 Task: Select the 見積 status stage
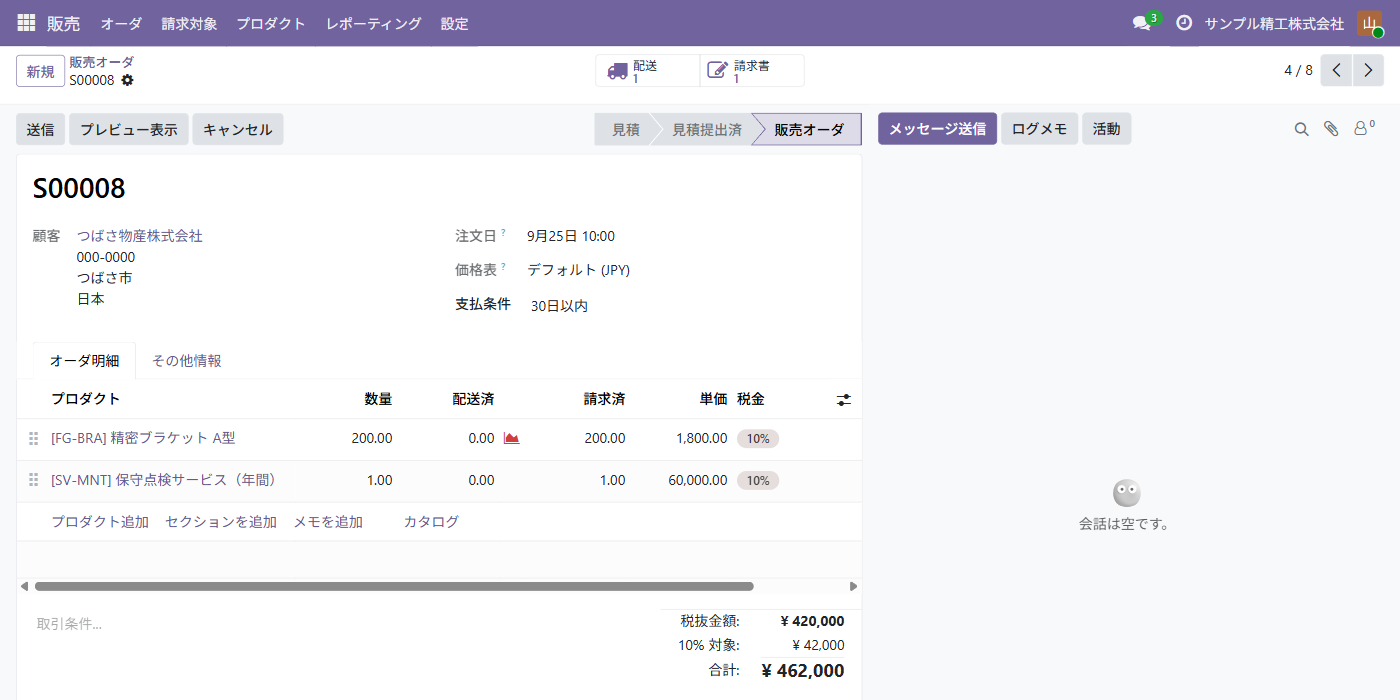(625, 129)
